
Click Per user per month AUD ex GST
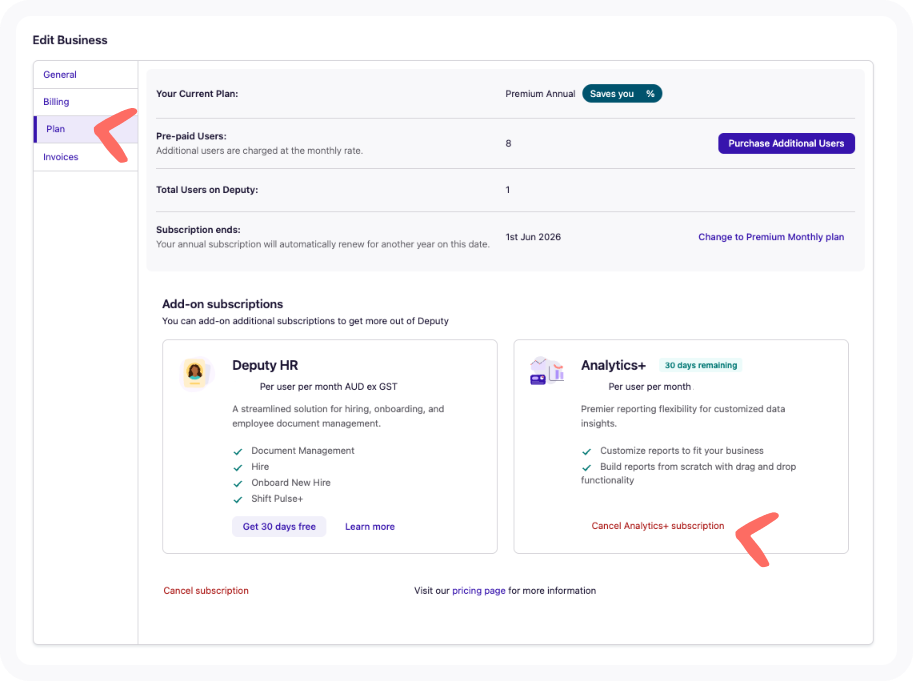[328, 386]
